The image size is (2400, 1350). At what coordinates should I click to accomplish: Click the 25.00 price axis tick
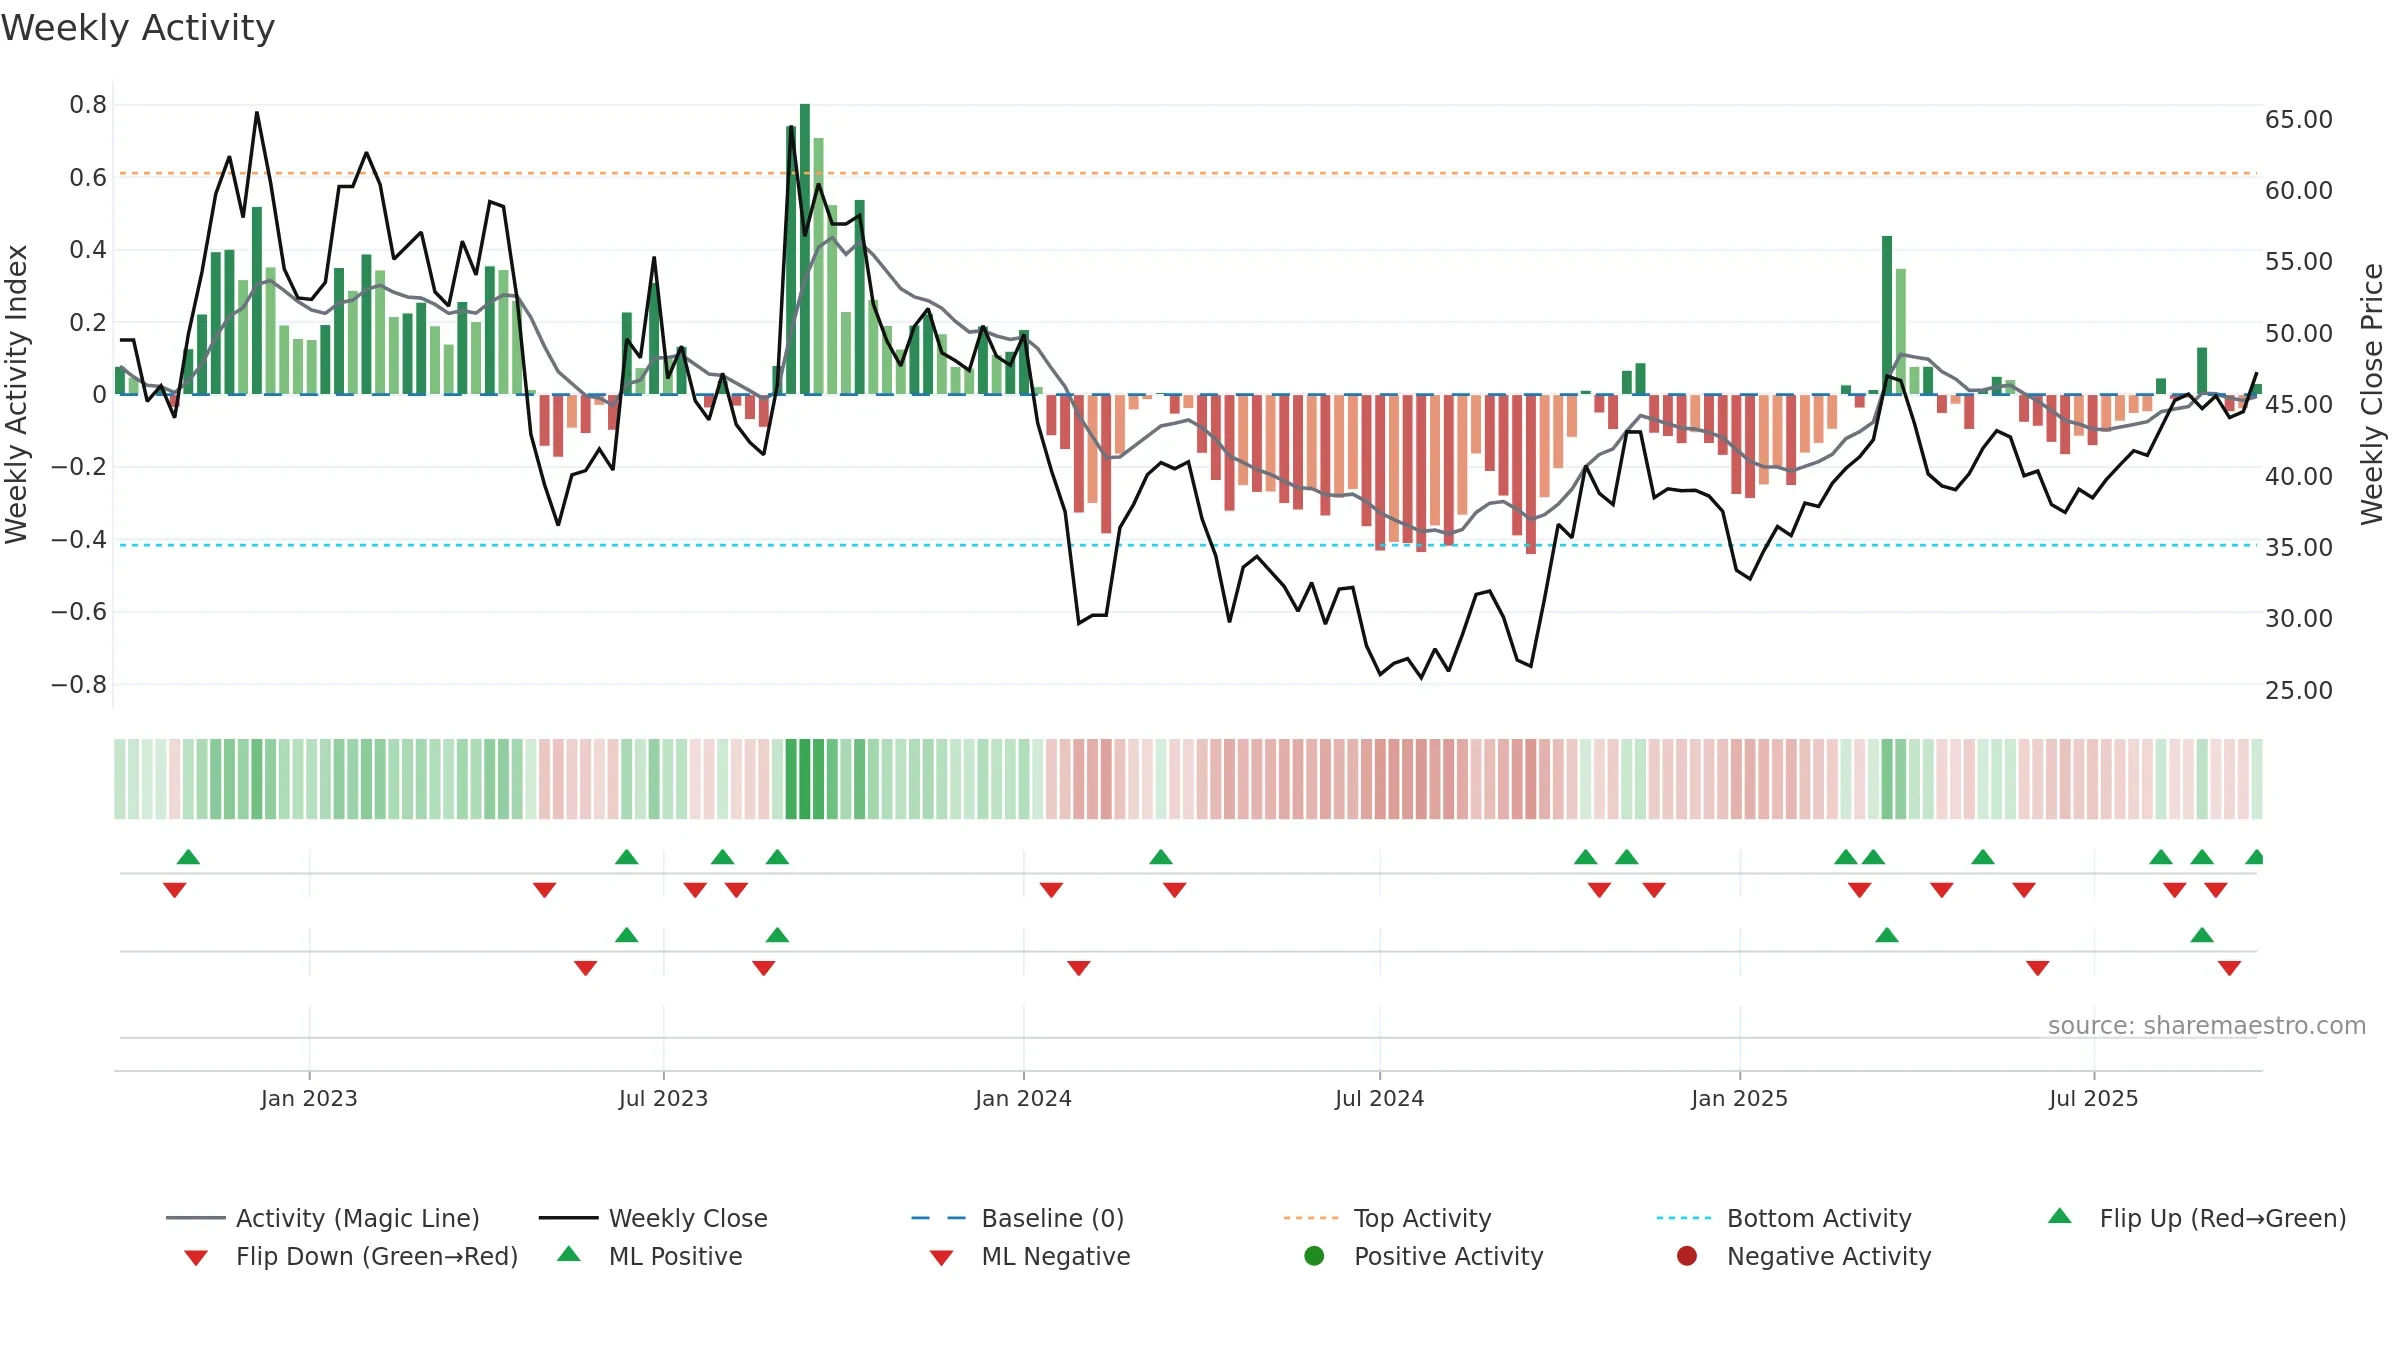click(x=2299, y=690)
